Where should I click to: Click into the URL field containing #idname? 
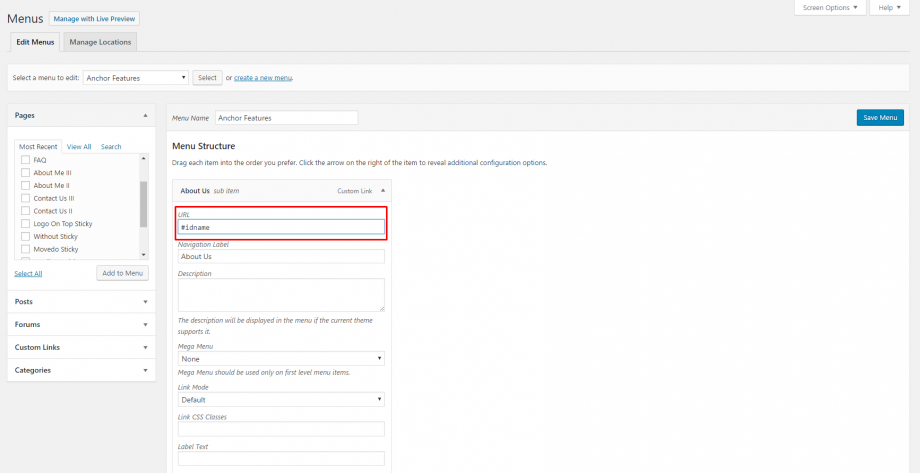click(x=281, y=227)
